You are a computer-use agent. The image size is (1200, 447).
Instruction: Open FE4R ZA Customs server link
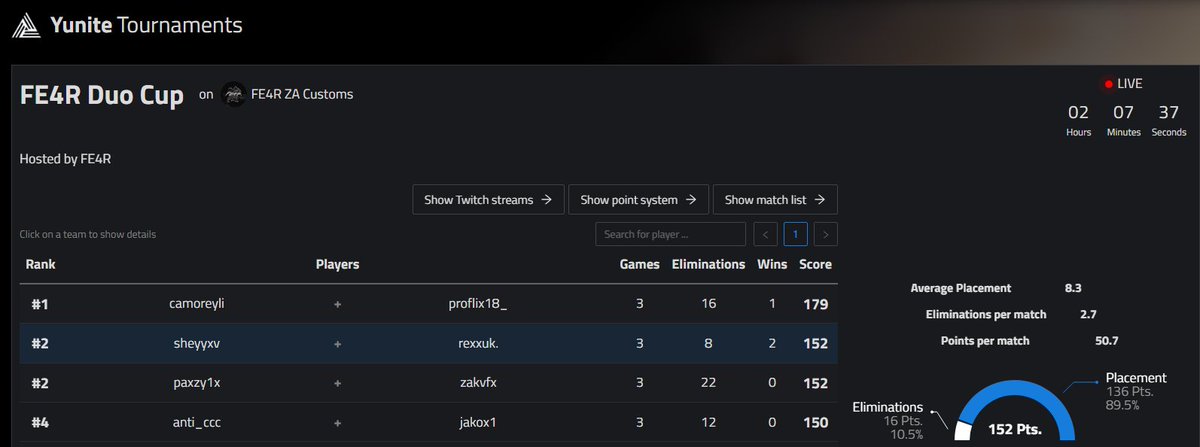303,94
